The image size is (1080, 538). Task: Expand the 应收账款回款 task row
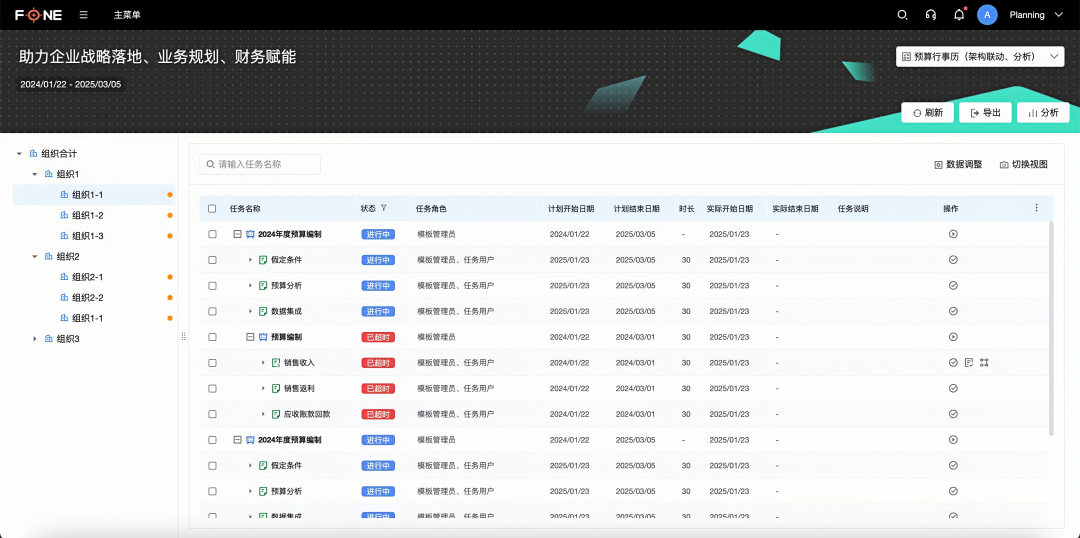[263, 414]
